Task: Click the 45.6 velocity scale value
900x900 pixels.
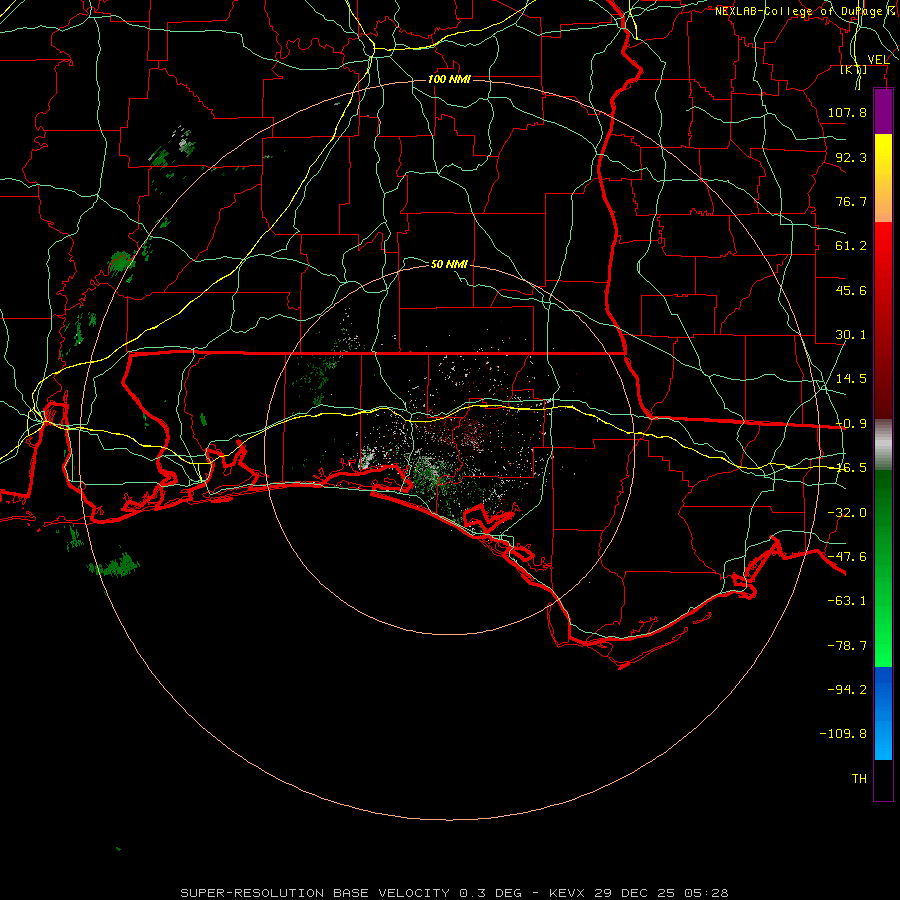Action: [x=851, y=290]
